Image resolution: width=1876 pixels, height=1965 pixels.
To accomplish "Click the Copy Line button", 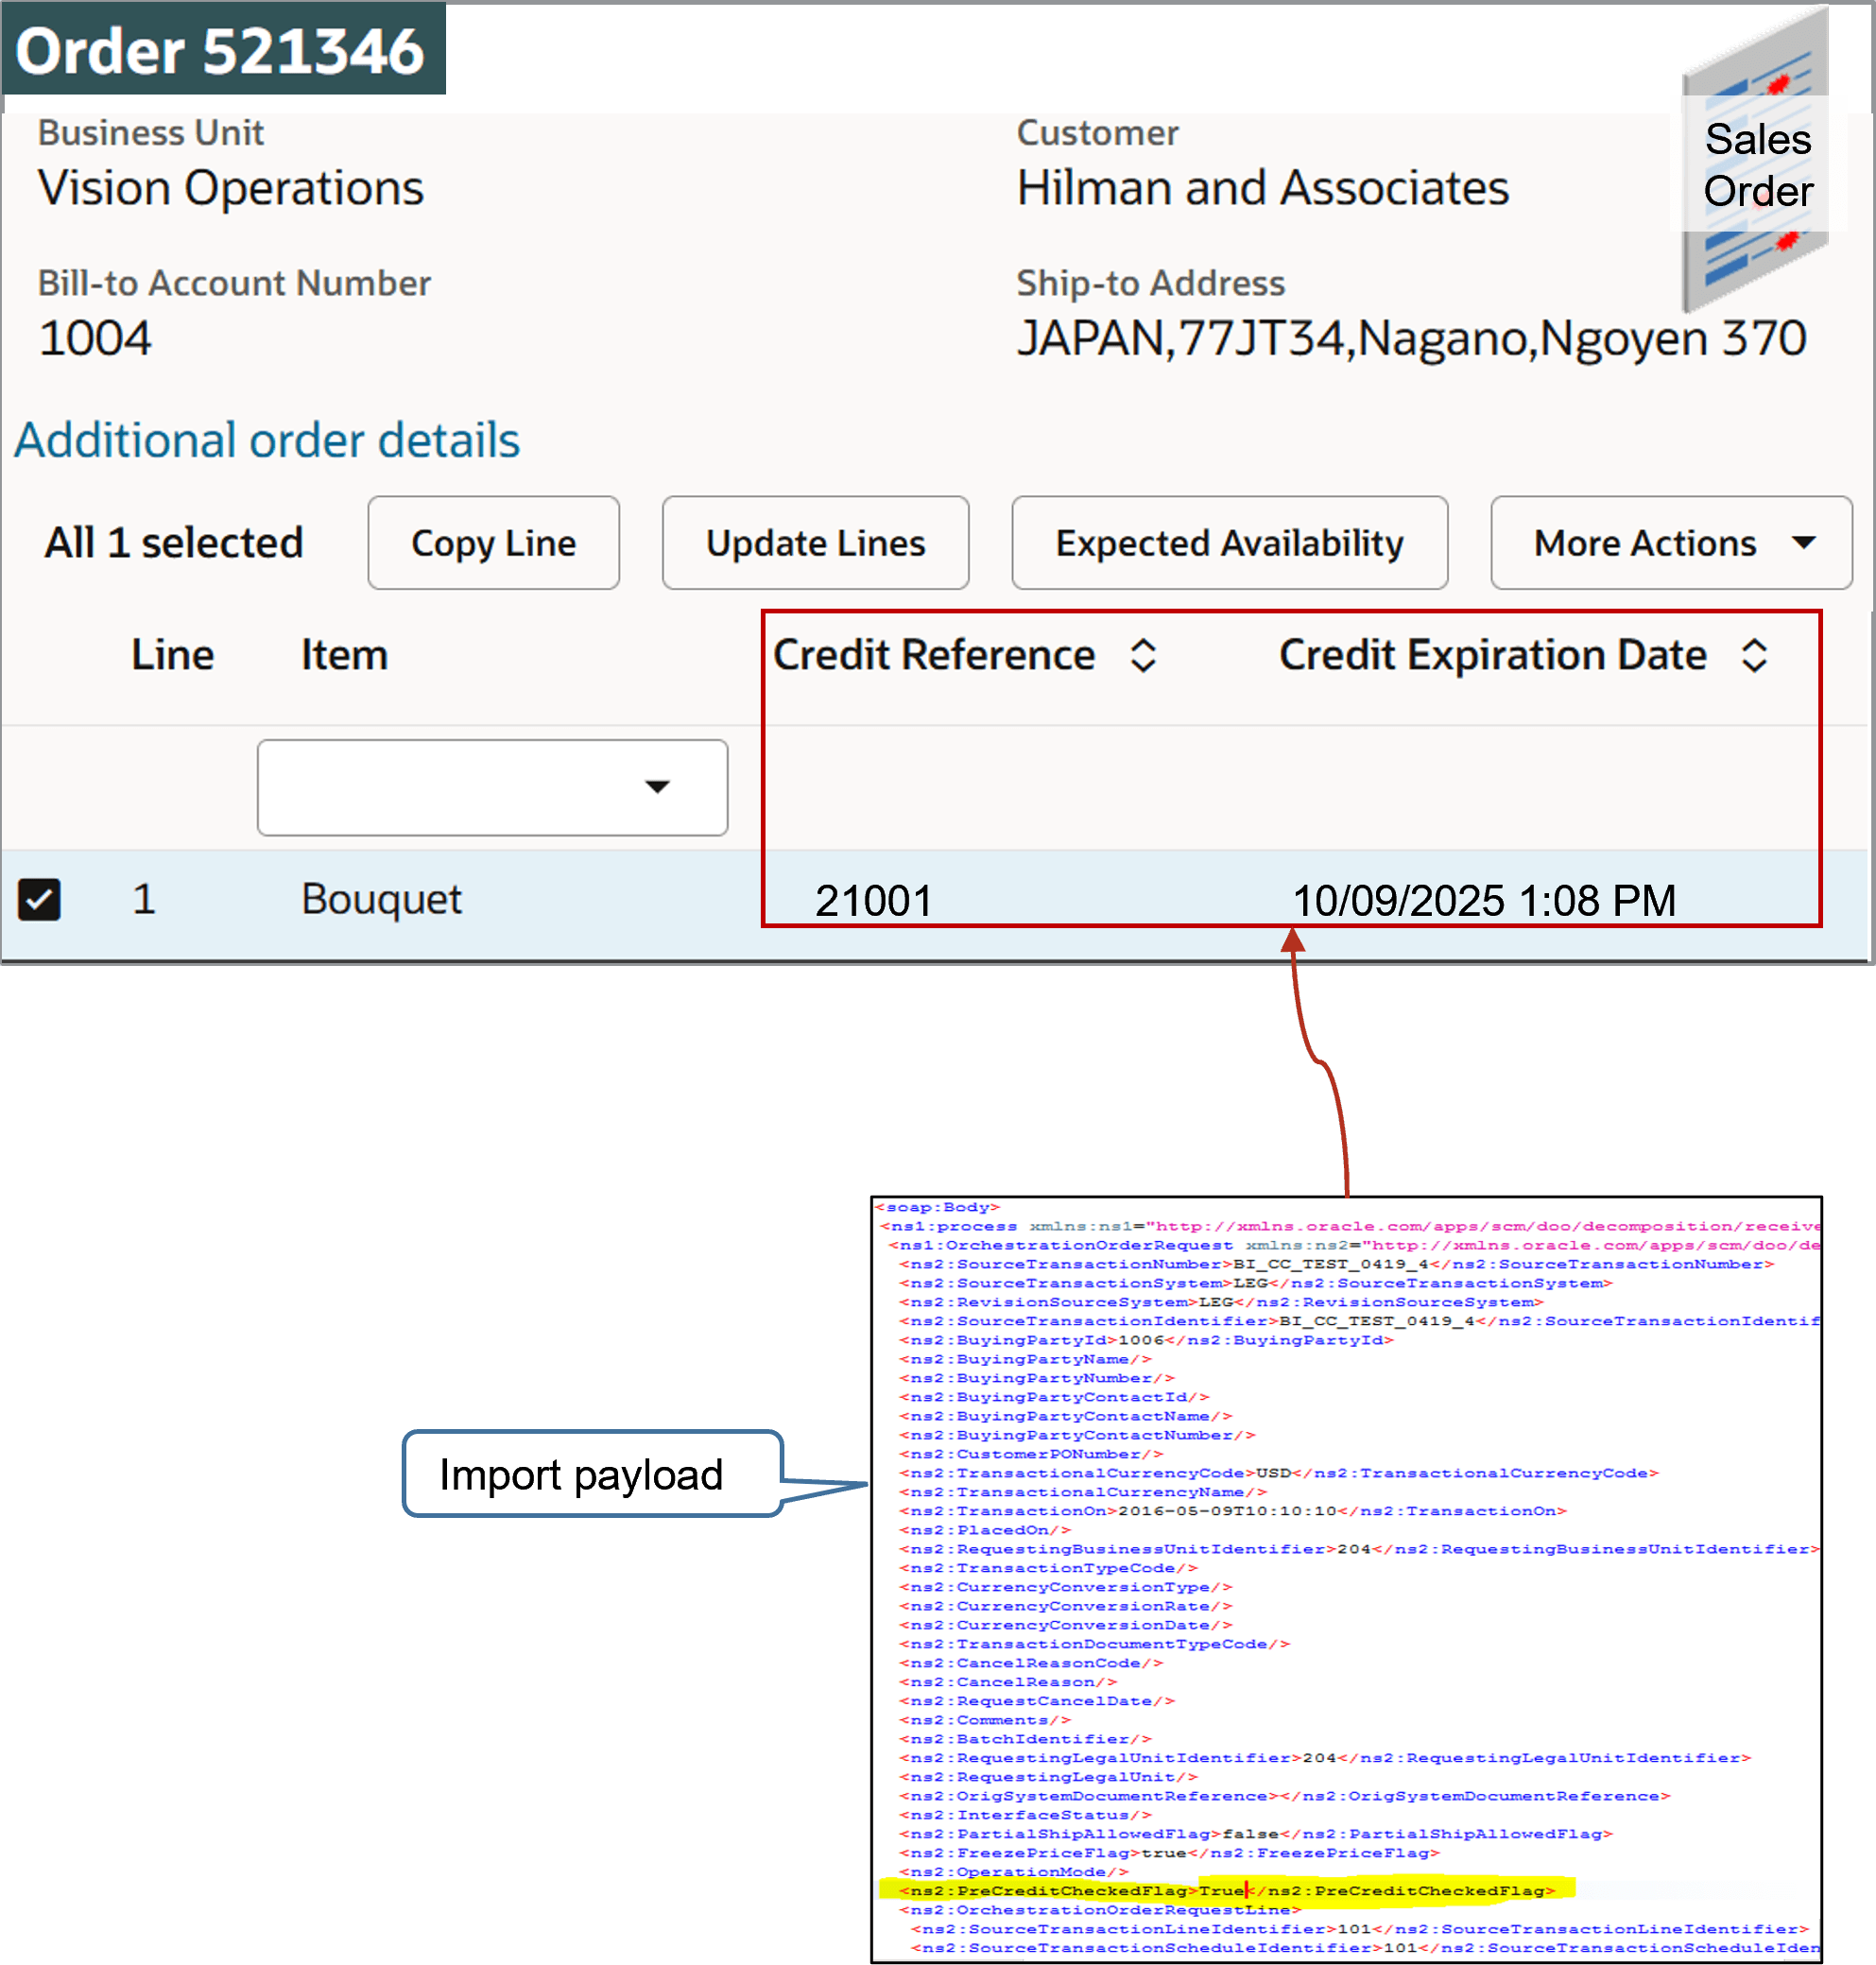I will click(493, 543).
